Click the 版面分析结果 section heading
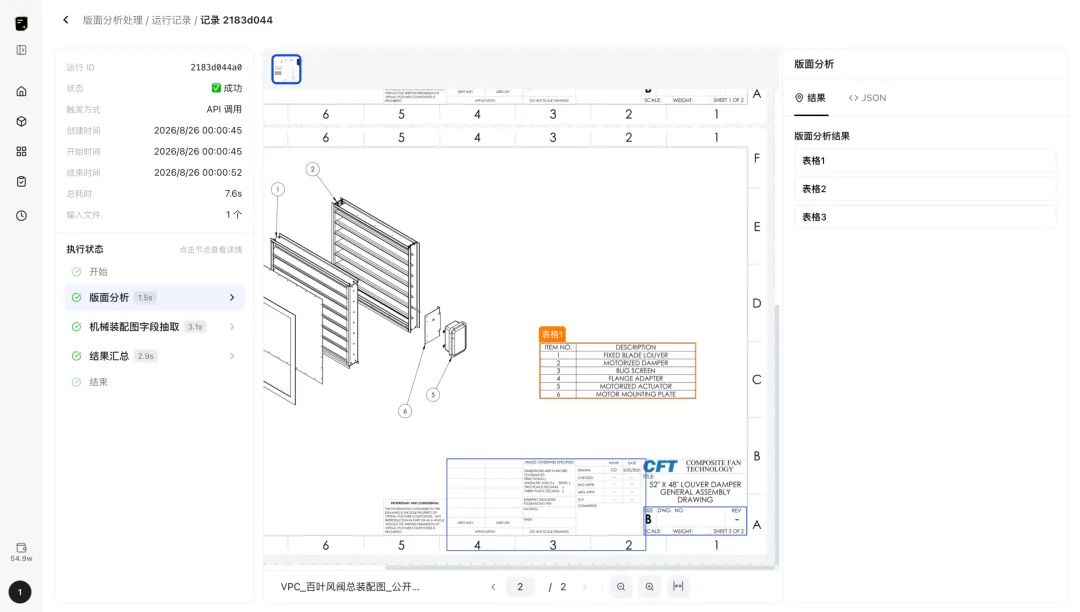This screenshot has height=612, width=1080. (822, 136)
